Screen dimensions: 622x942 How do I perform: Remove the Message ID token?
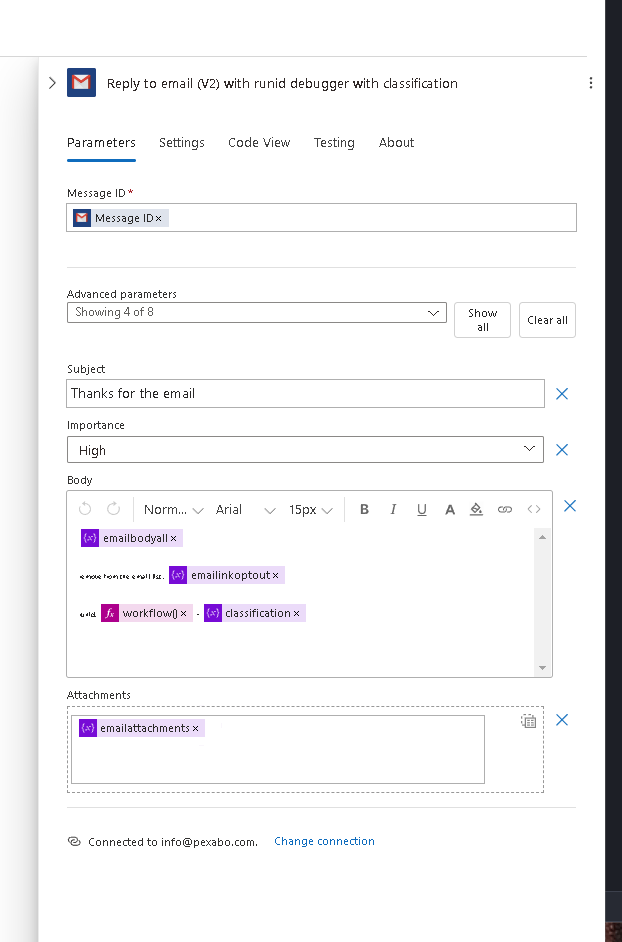click(159, 219)
